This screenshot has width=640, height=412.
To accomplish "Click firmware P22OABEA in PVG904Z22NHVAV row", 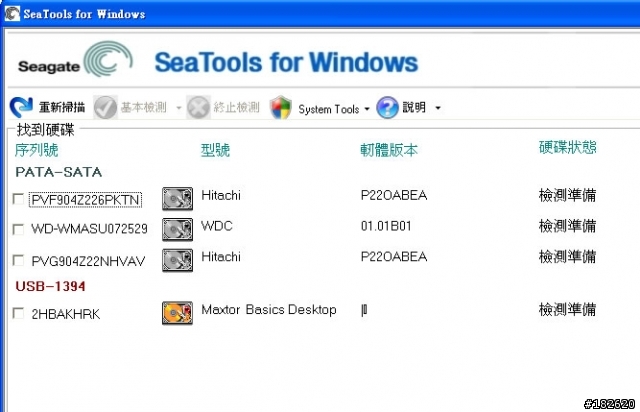I will tap(394, 256).
